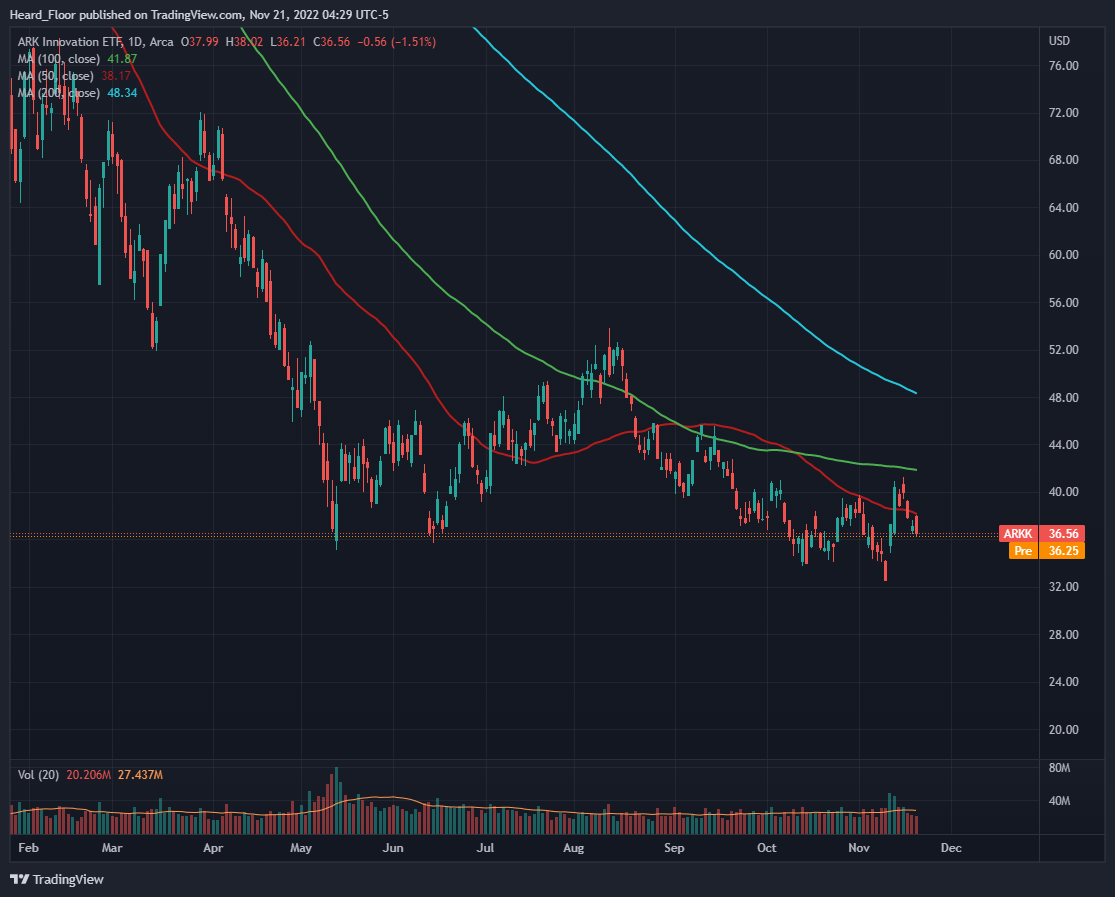The image size is (1115, 897).
Task: Click the Jul label on the time axis
Action: click(485, 848)
